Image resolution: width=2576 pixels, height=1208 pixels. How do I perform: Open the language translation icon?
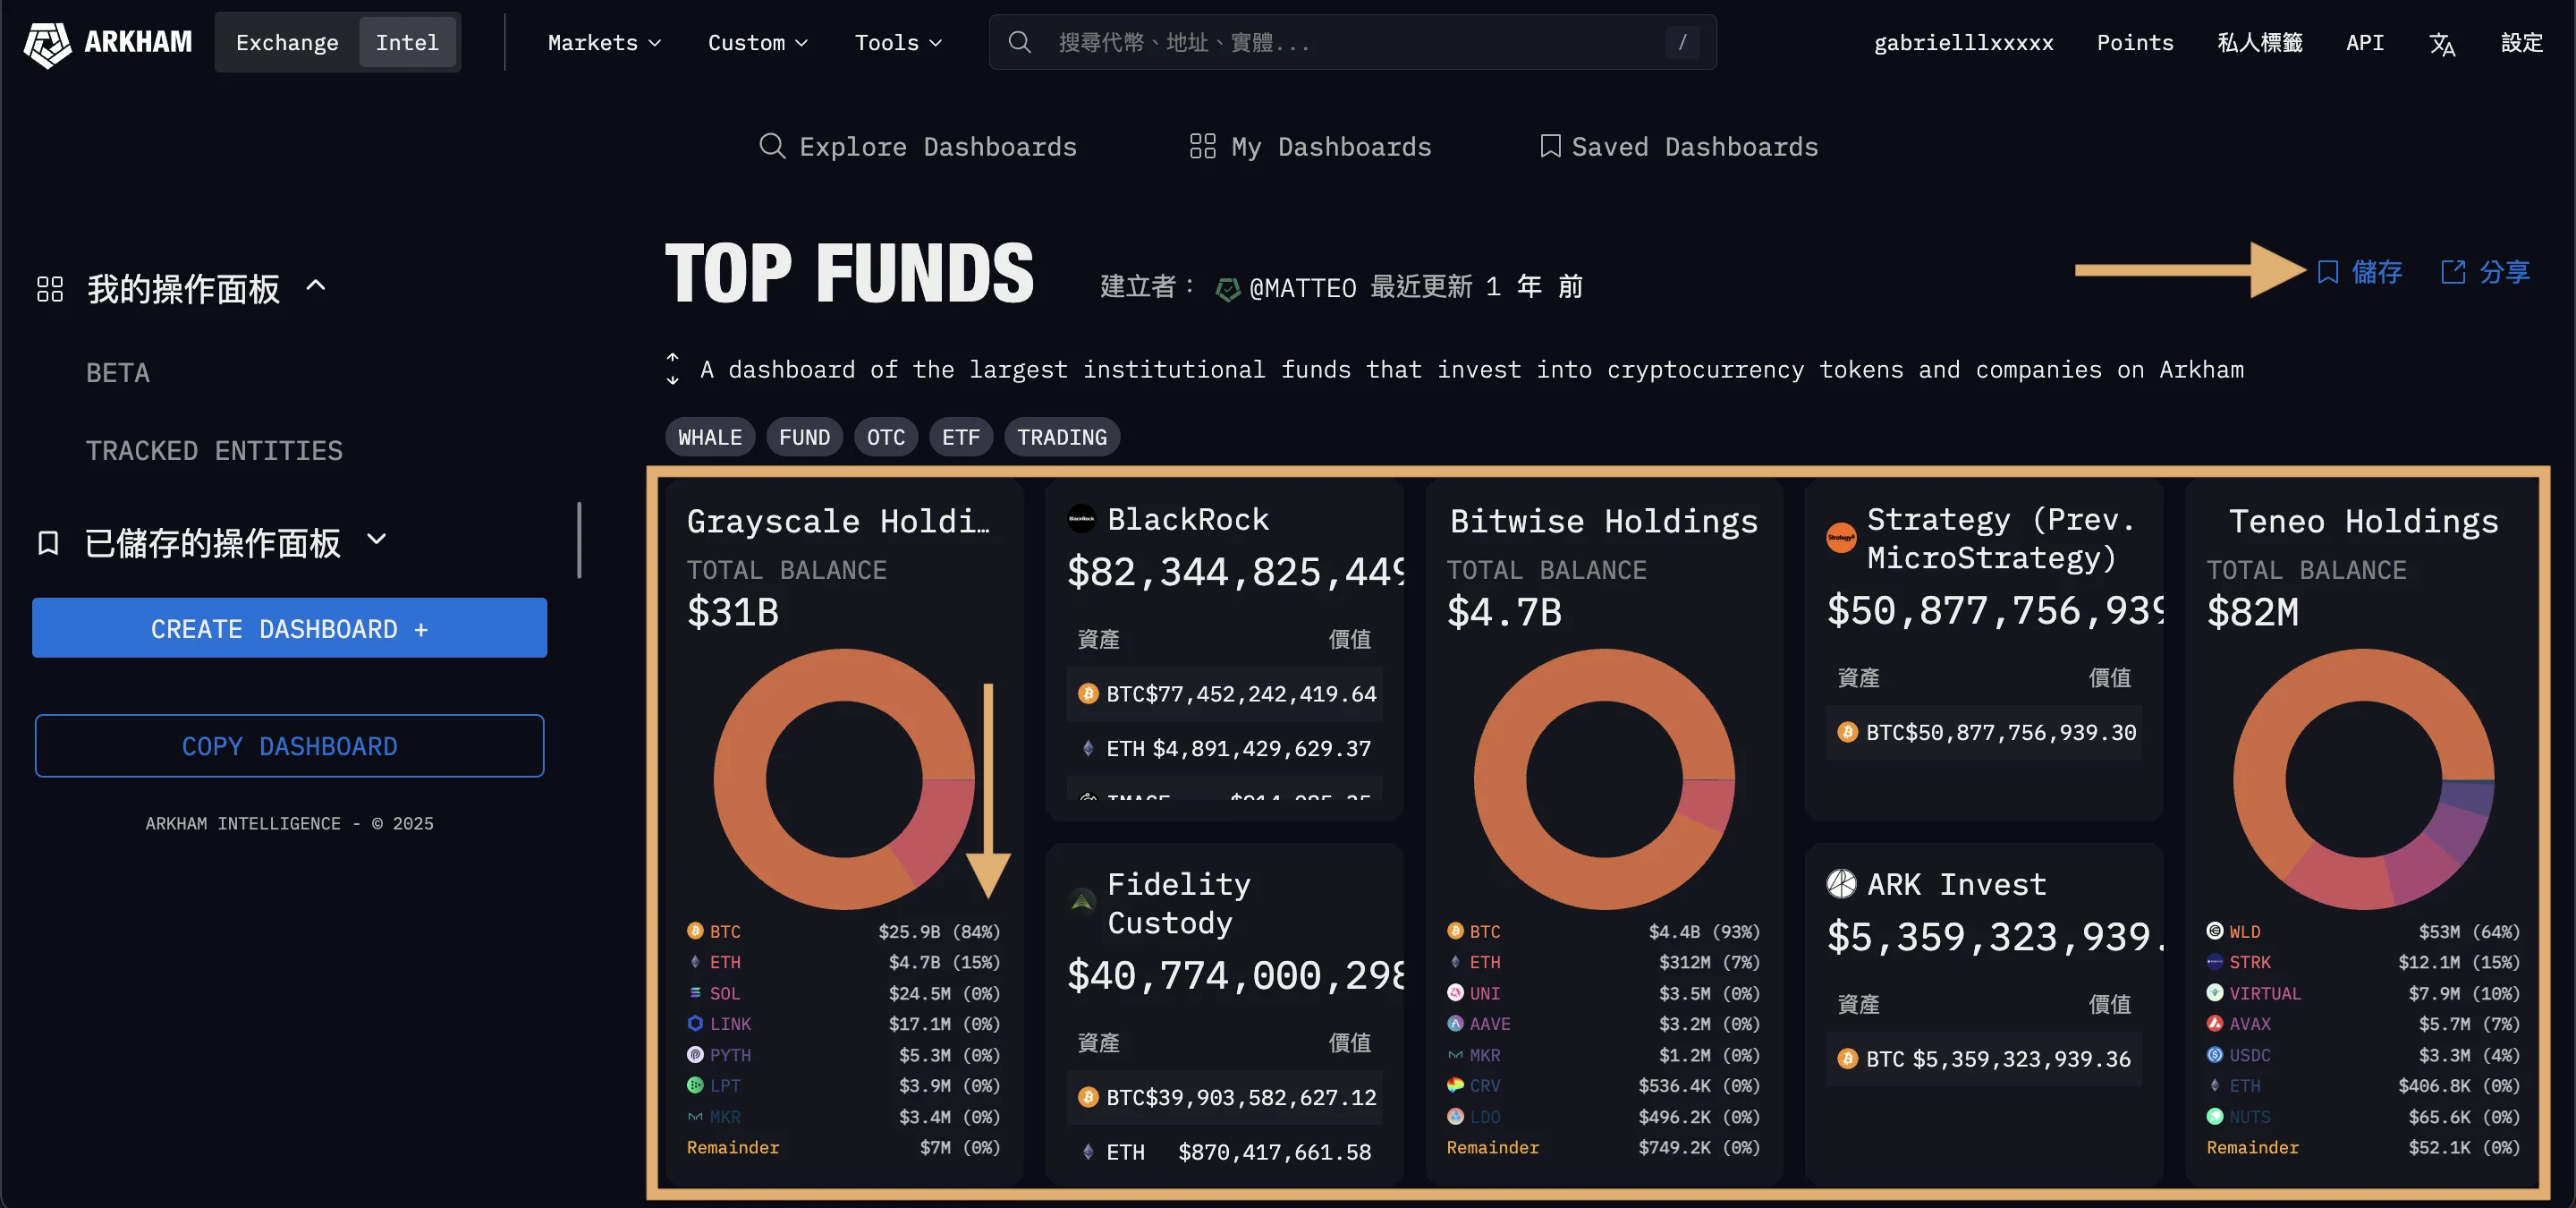coord(2442,44)
